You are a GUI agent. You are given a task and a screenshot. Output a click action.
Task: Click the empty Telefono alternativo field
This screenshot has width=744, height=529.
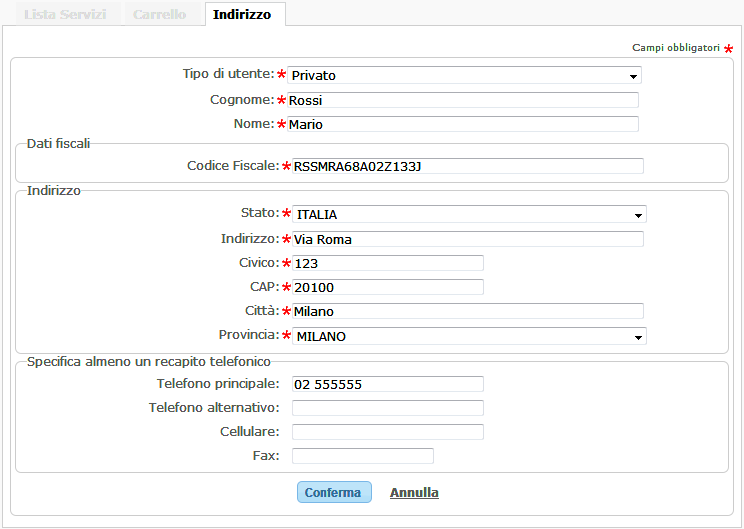pos(388,408)
